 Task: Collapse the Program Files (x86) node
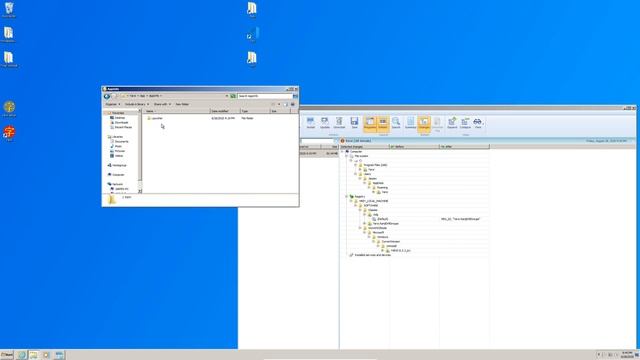[x=356, y=165]
